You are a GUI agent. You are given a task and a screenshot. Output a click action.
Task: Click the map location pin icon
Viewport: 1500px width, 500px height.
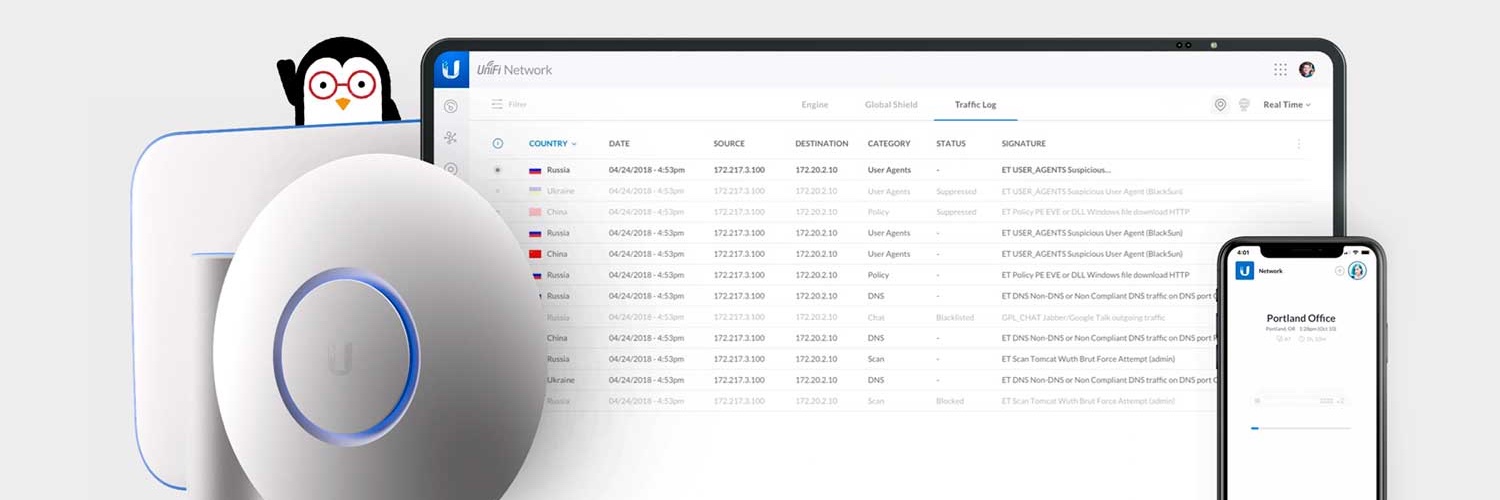coord(1220,104)
